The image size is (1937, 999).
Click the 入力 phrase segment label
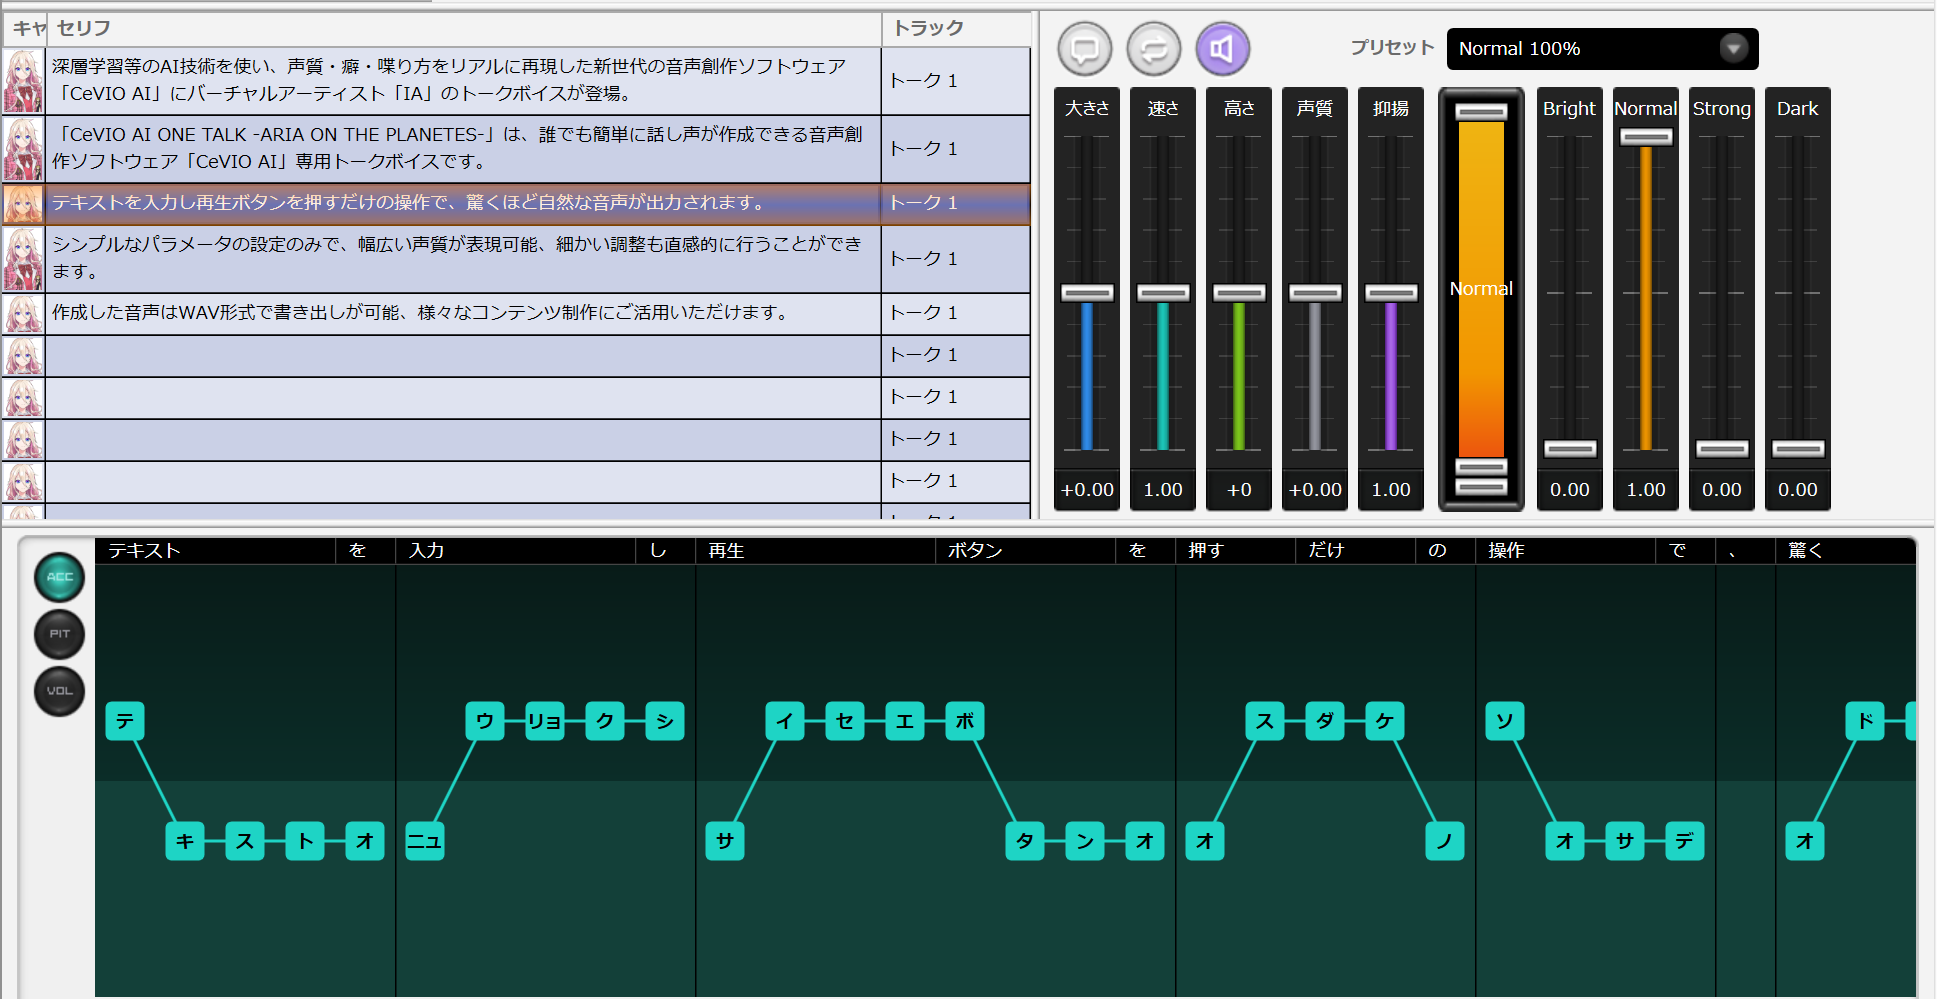point(516,551)
